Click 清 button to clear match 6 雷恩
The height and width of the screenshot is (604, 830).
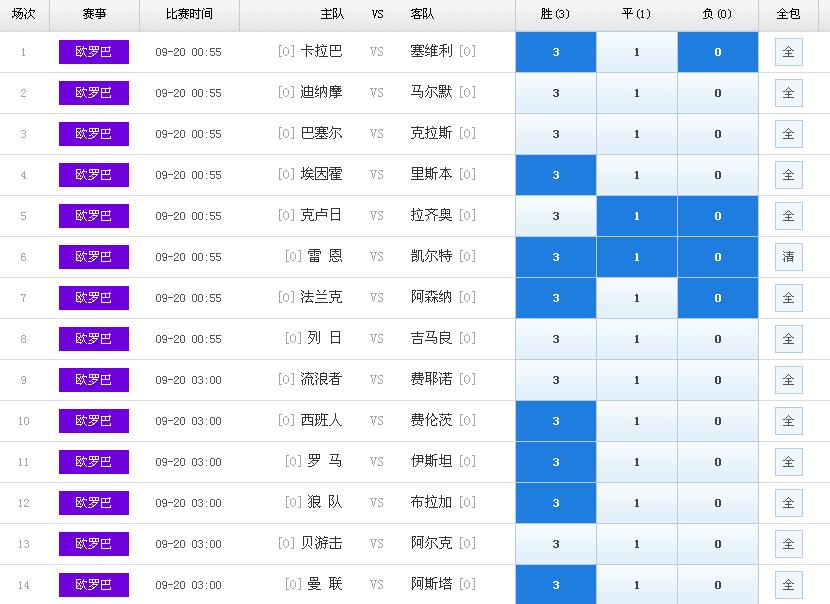(789, 257)
